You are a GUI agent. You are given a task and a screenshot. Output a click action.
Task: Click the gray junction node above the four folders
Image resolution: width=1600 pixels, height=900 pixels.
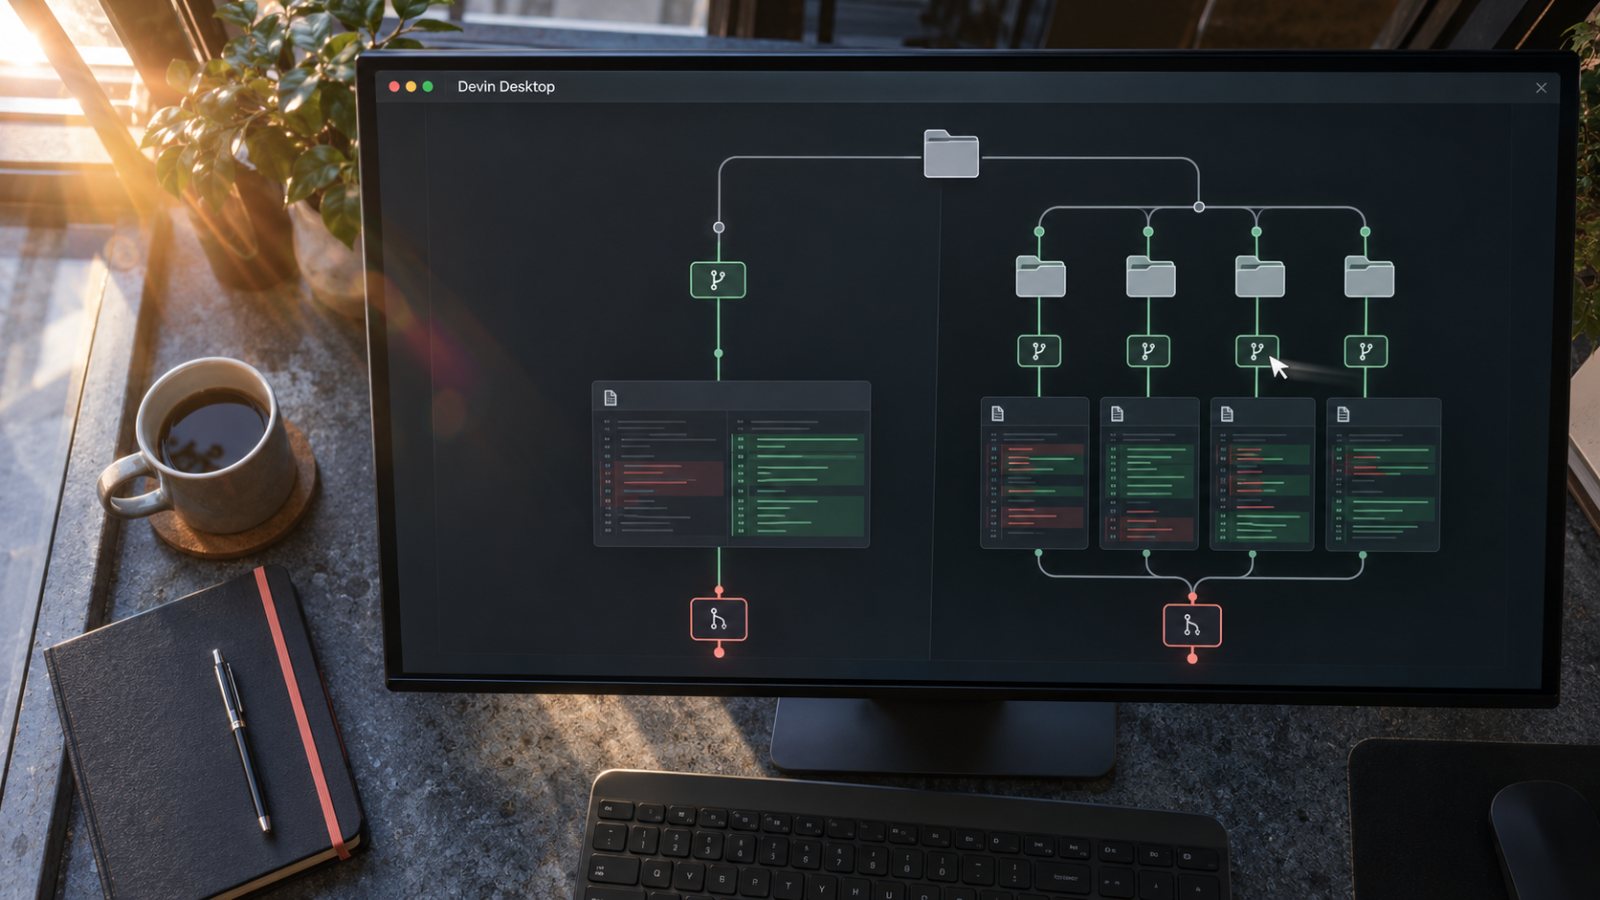pos(1199,207)
